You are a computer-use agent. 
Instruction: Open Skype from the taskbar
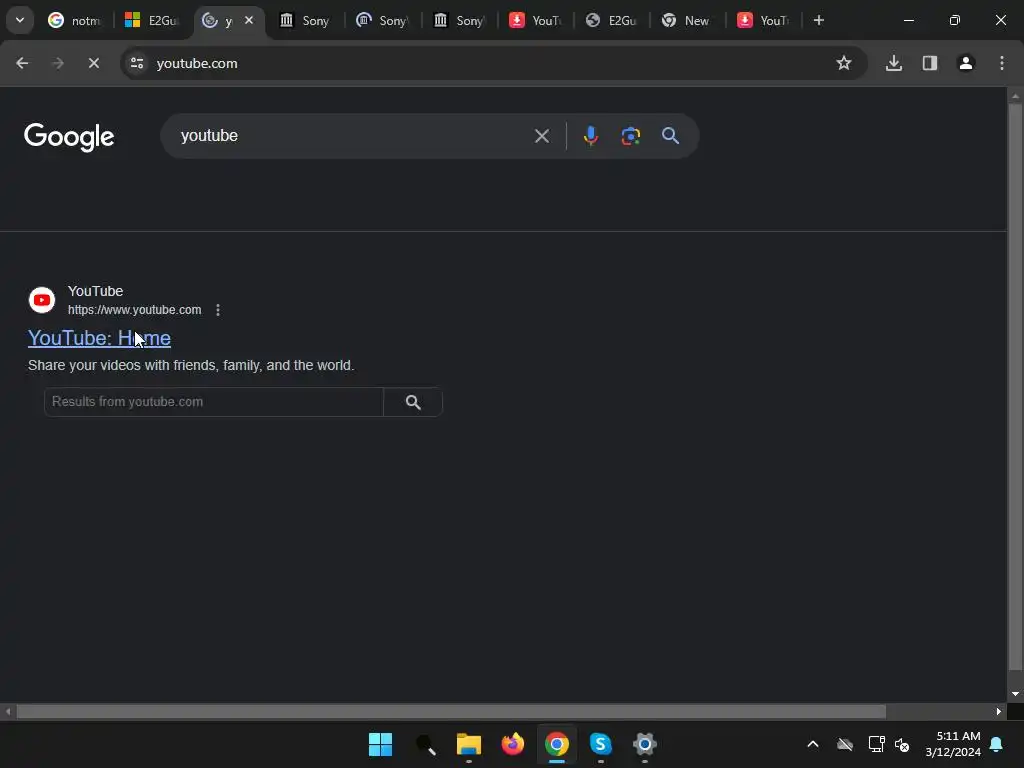600,744
